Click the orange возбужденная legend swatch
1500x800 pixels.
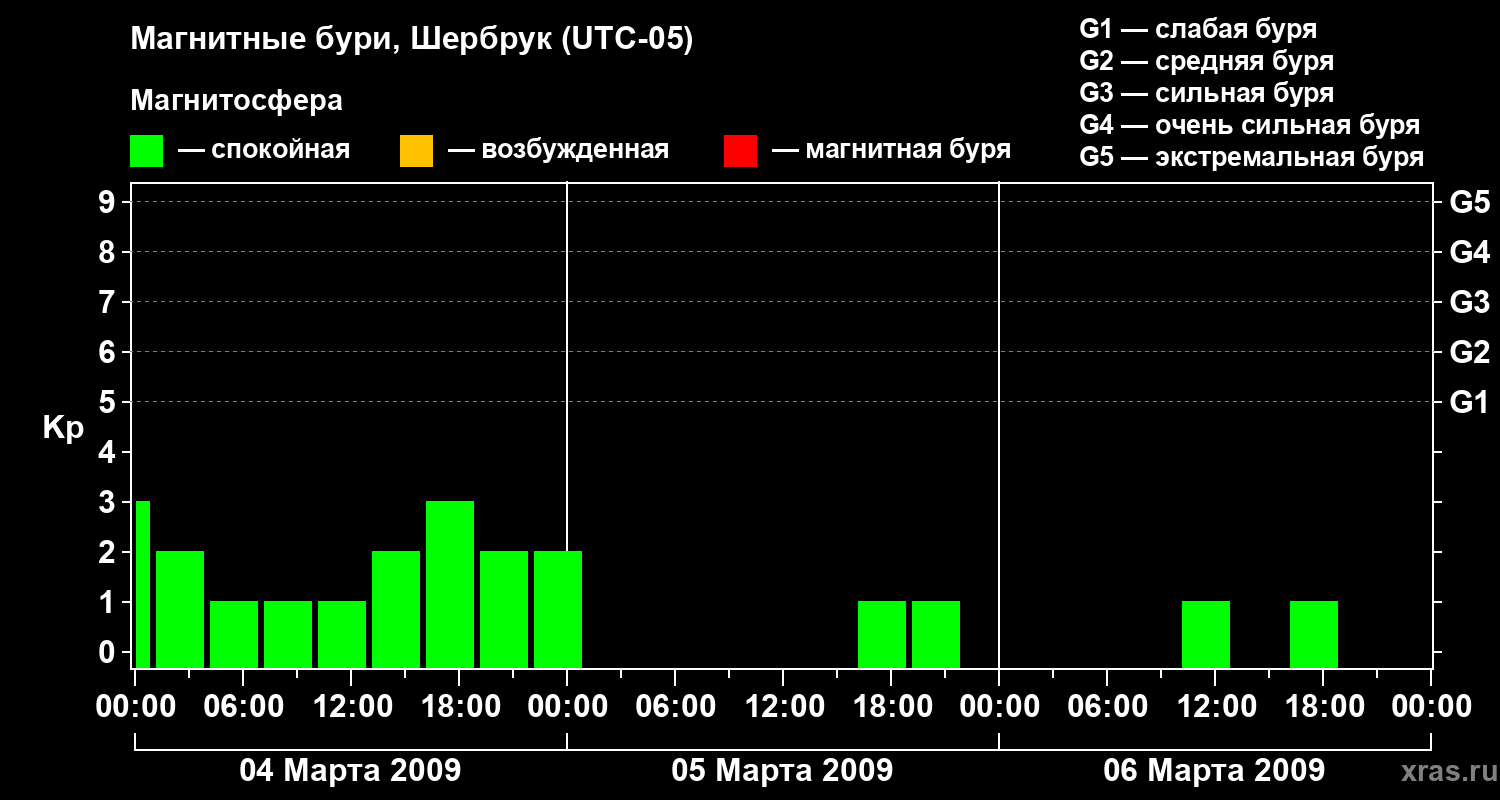[x=416, y=151]
